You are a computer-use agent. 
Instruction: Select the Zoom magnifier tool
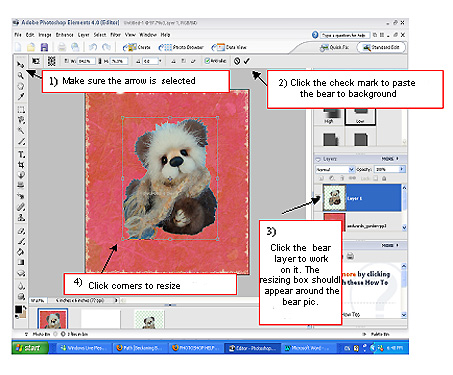point(21,75)
